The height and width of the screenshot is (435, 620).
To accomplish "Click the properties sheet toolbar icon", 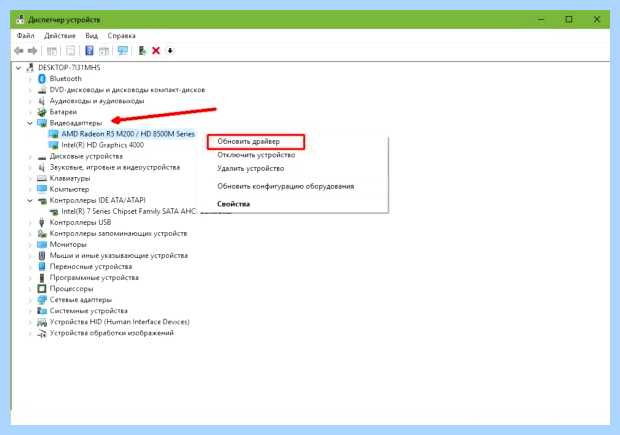I will point(70,51).
